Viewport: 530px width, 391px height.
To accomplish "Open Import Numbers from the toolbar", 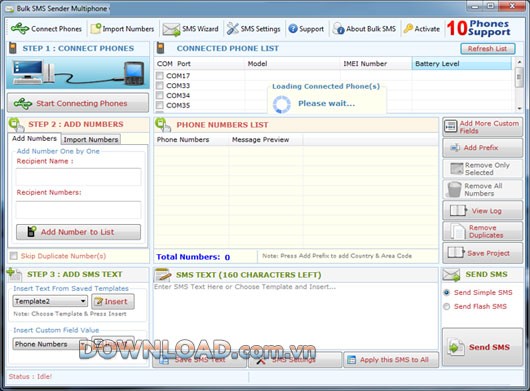I will (122, 29).
